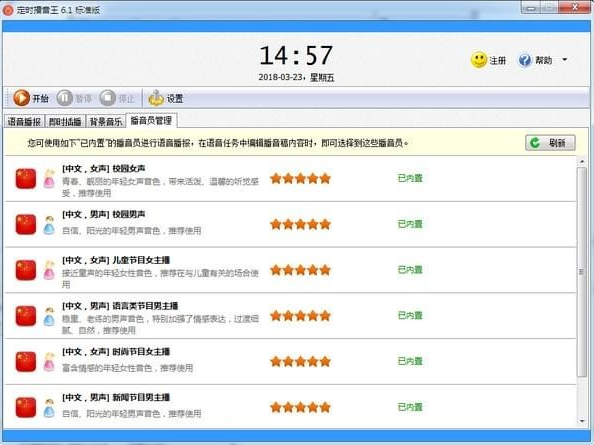The width and height of the screenshot is (594, 445).
Task: Click the vertical scrollbar thumb of voice list
Action: coord(582,272)
